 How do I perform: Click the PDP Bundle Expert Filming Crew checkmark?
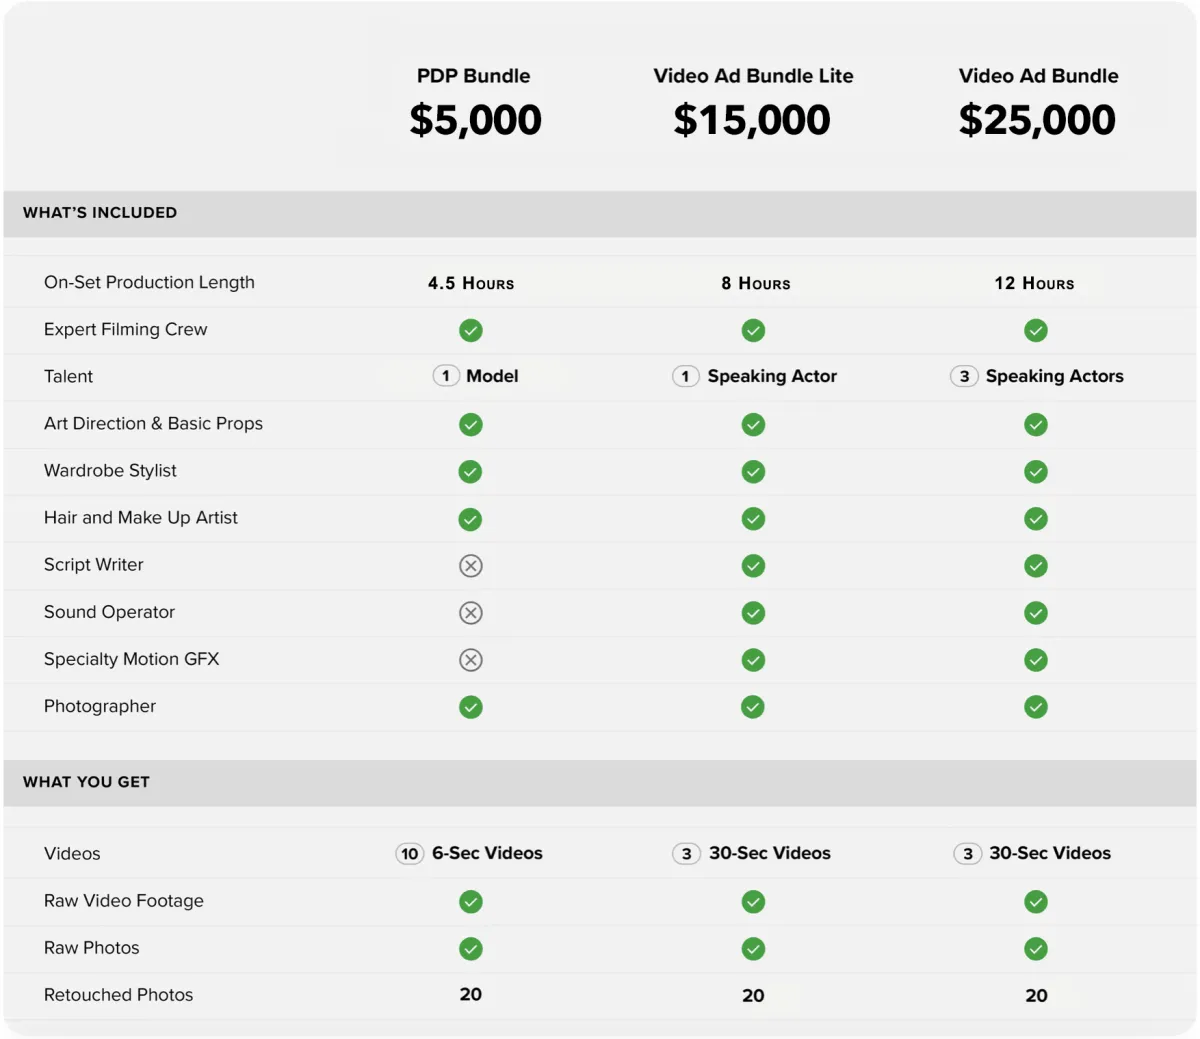471,330
